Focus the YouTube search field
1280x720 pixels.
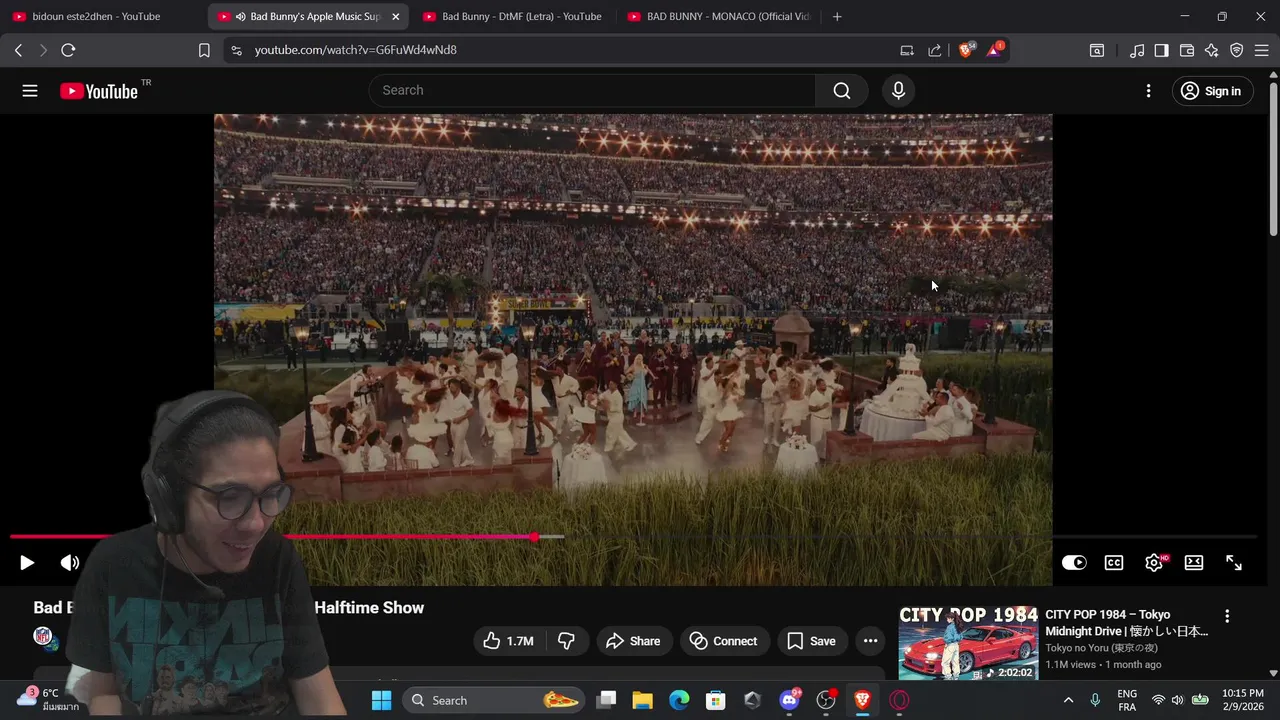592,90
